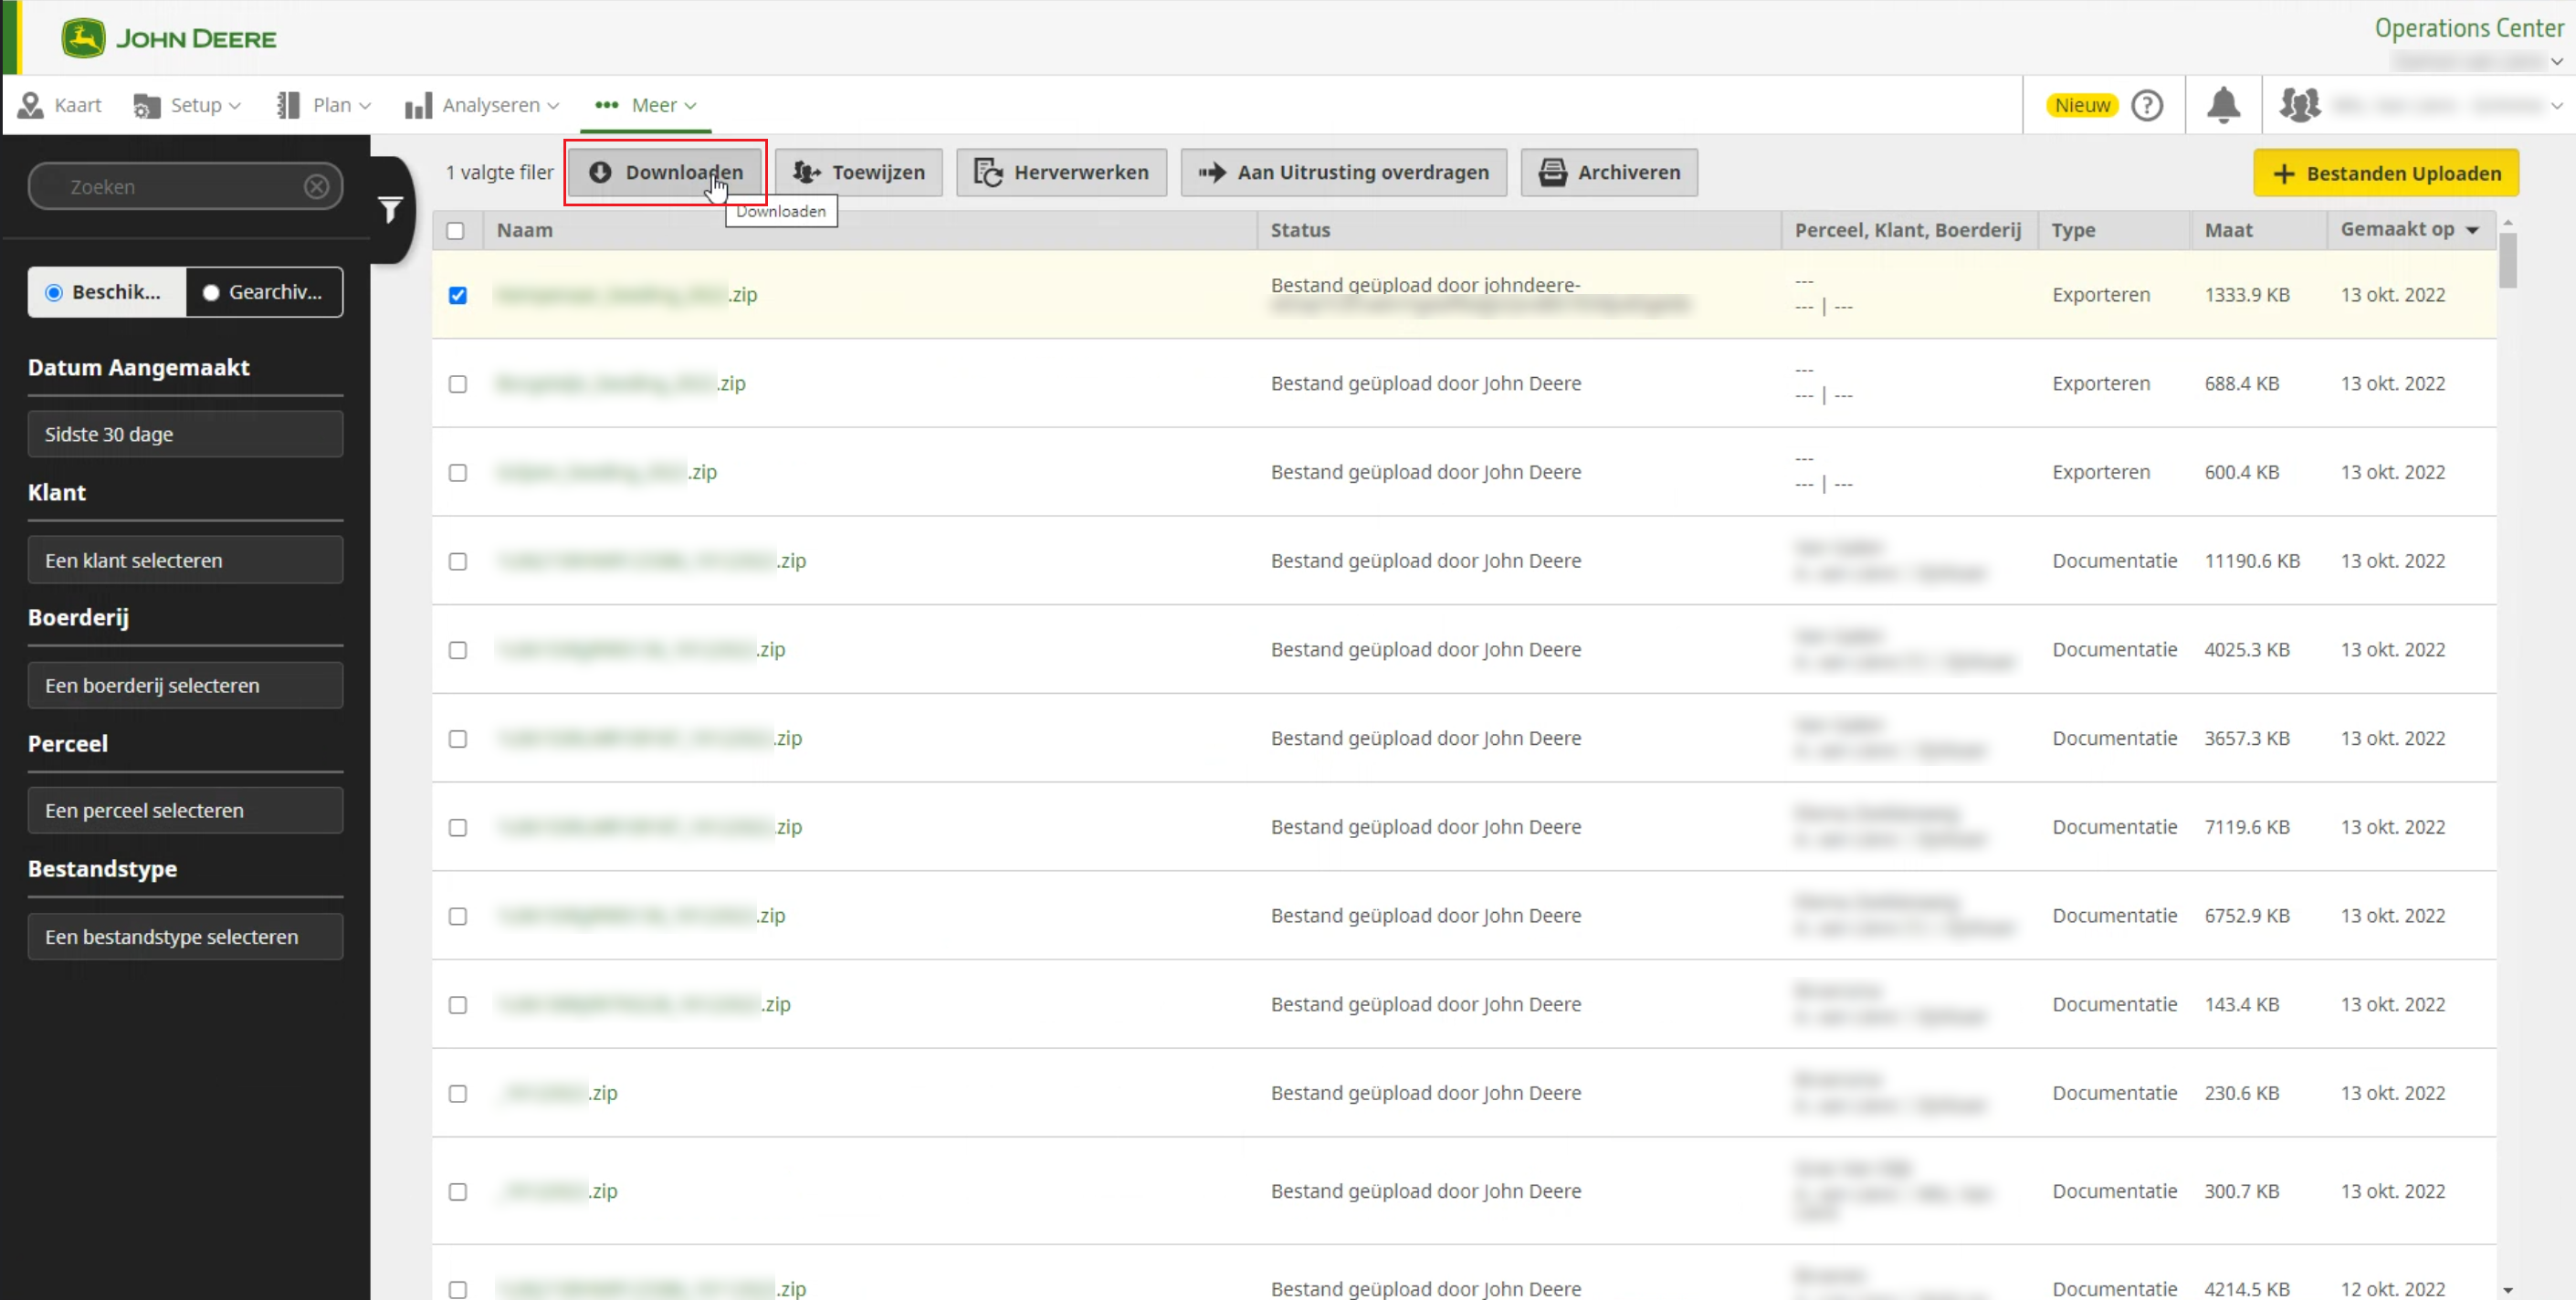The image size is (2576, 1300).
Task: Expand Een bestandstype selecteren dropdown
Action: click(x=185, y=937)
